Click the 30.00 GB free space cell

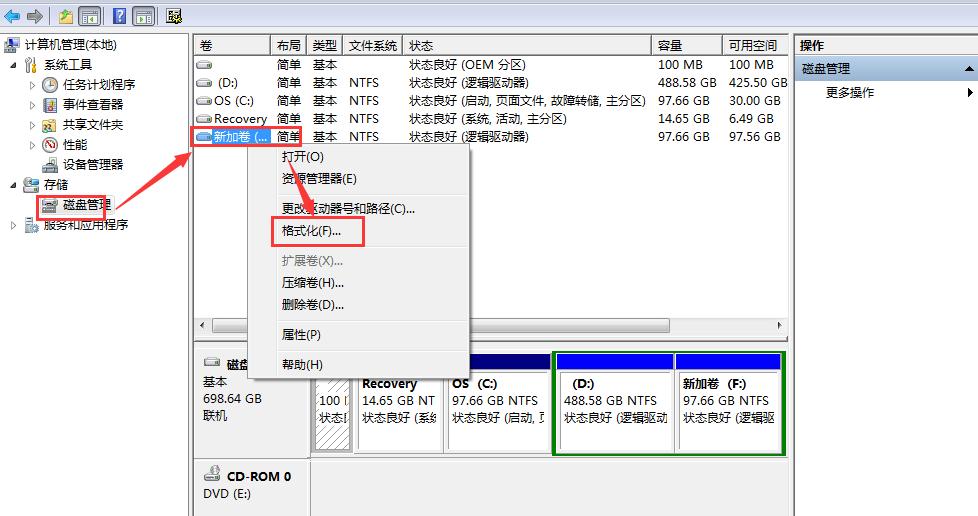[754, 100]
